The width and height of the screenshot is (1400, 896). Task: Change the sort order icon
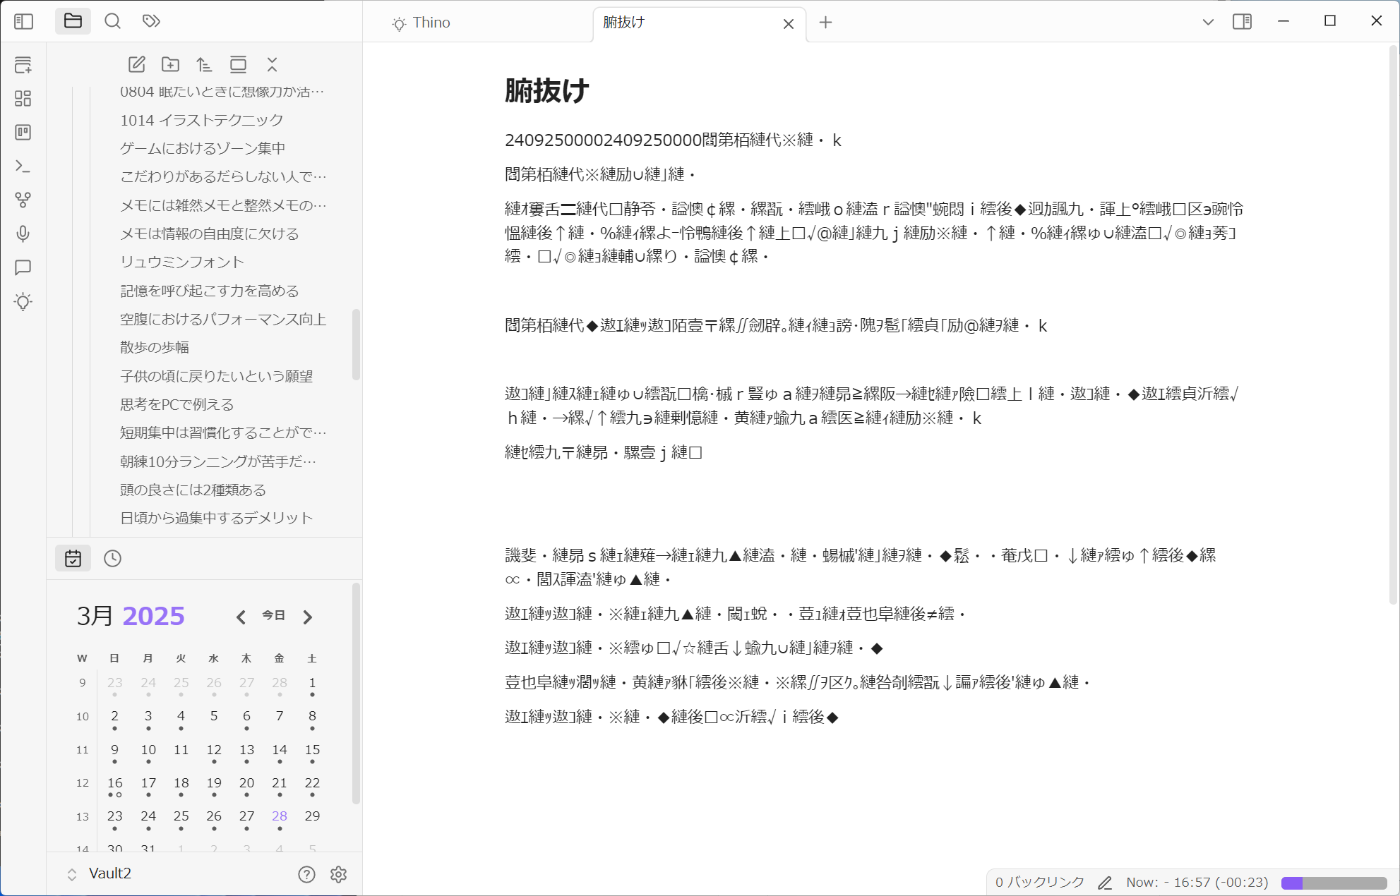[x=204, y=65]
